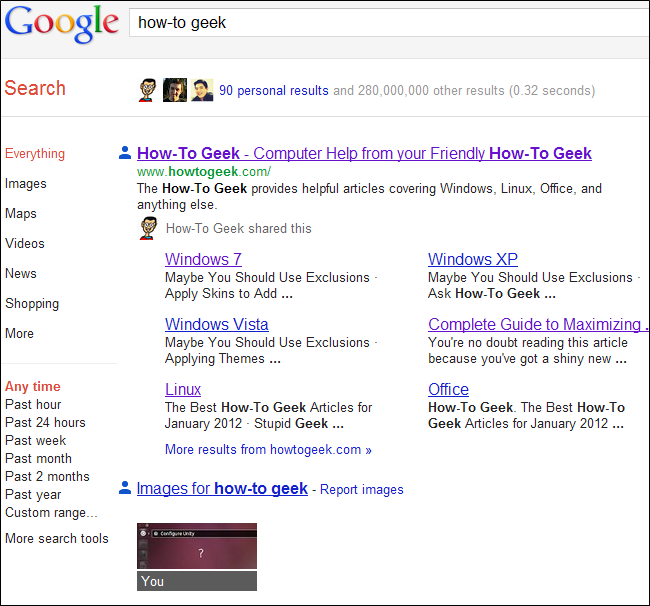
Task: Click '280,000,000 other results' text
Action: pos(431,90)
